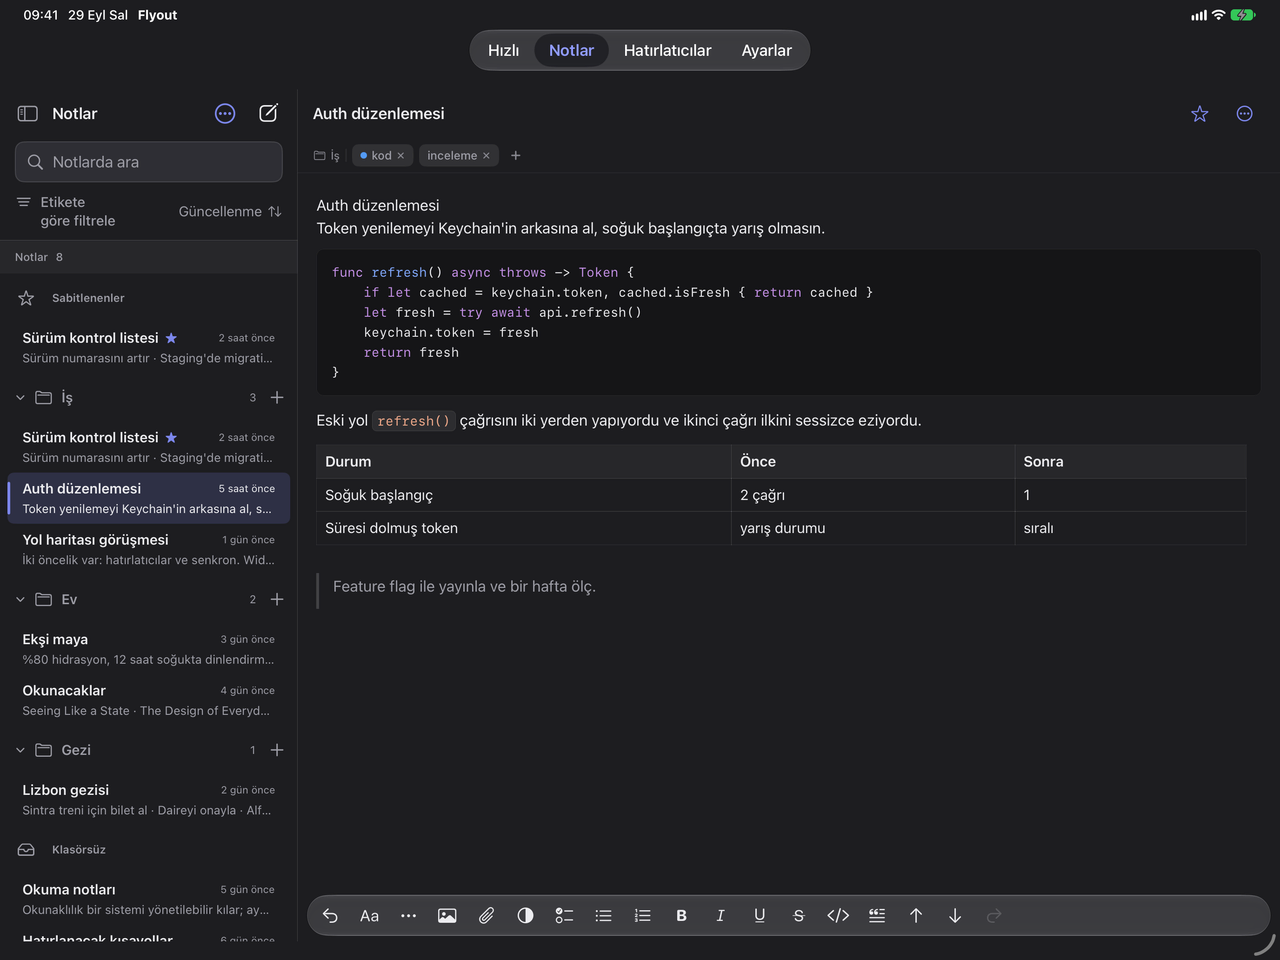Open Etikete göre filtrele filter
Screen dimensions: 1280x960
(x=66, y=211)
